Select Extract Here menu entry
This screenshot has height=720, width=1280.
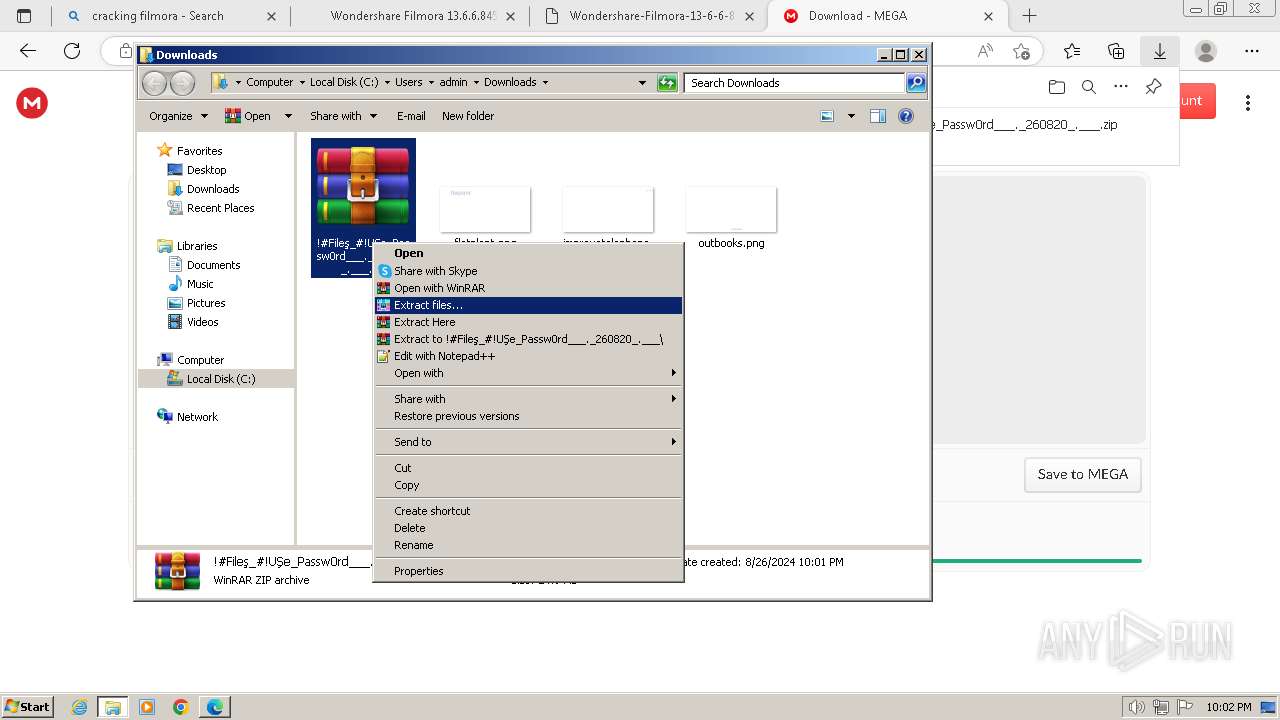pos(528,322)
